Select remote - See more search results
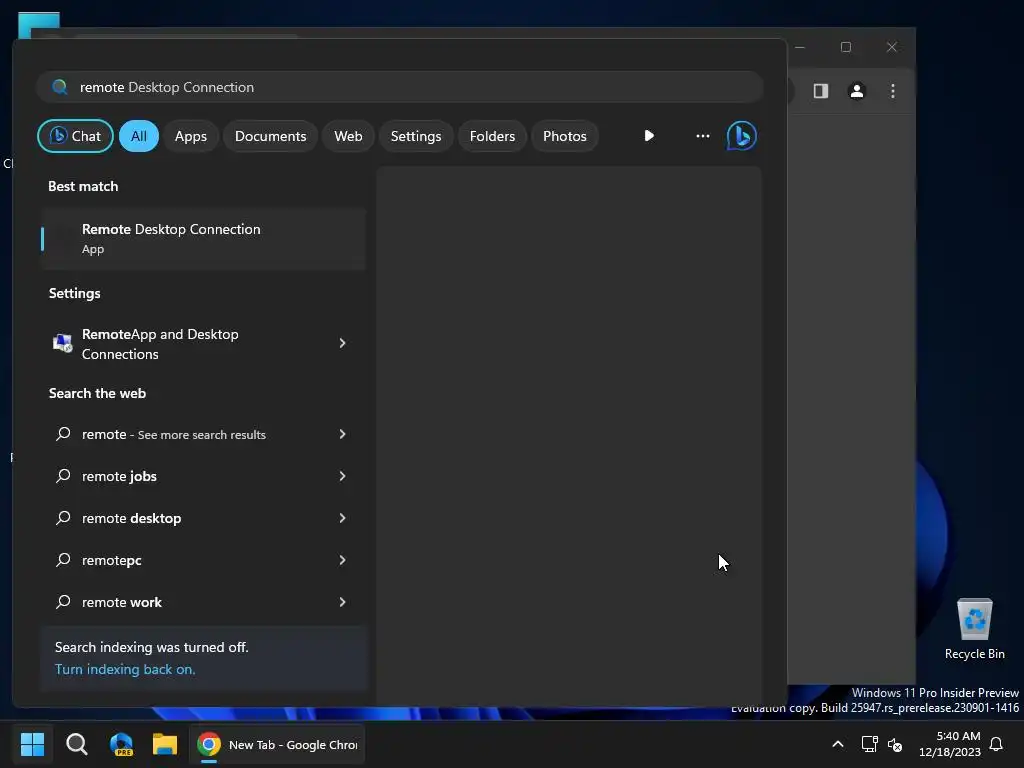This screenshot has width=1024, height=768. point(203,434)
